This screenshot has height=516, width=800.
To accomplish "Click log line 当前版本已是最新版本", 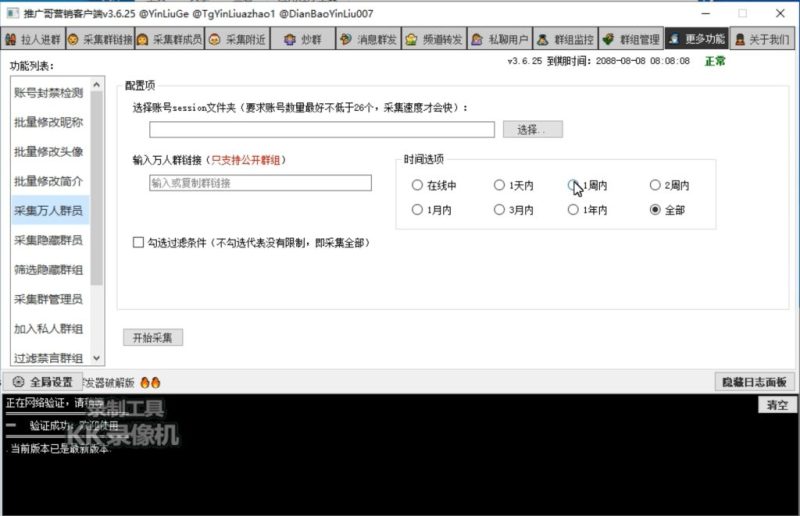I will coord(60,449).
